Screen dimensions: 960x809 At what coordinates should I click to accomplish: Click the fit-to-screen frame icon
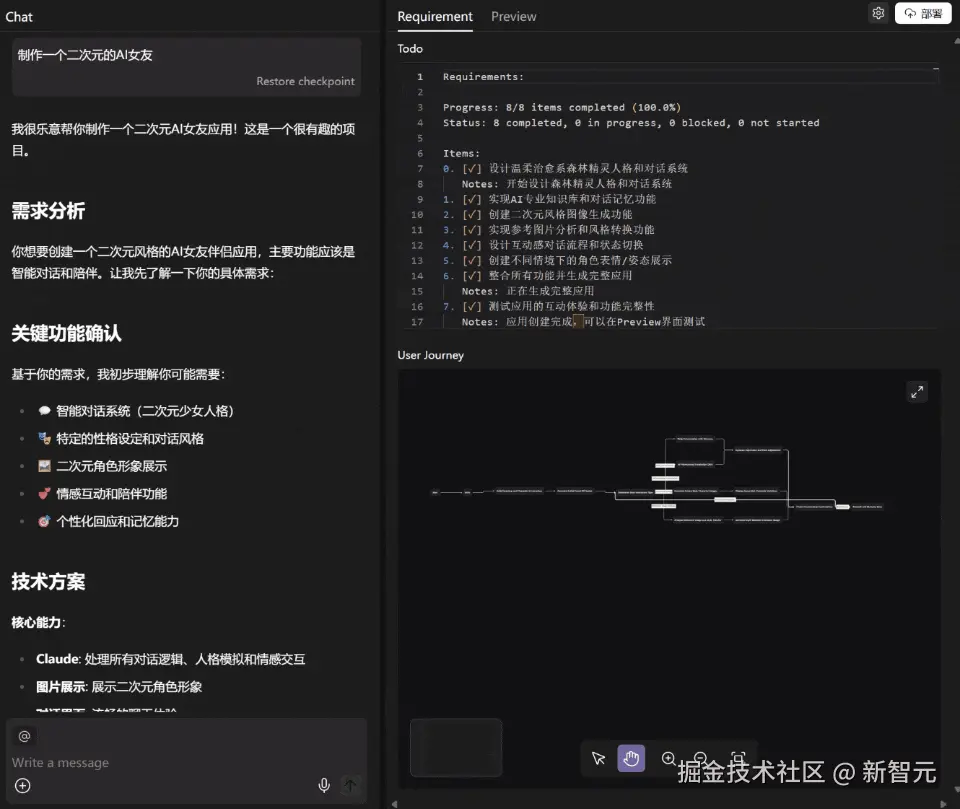pyautogui.click(x=735, y=758)
